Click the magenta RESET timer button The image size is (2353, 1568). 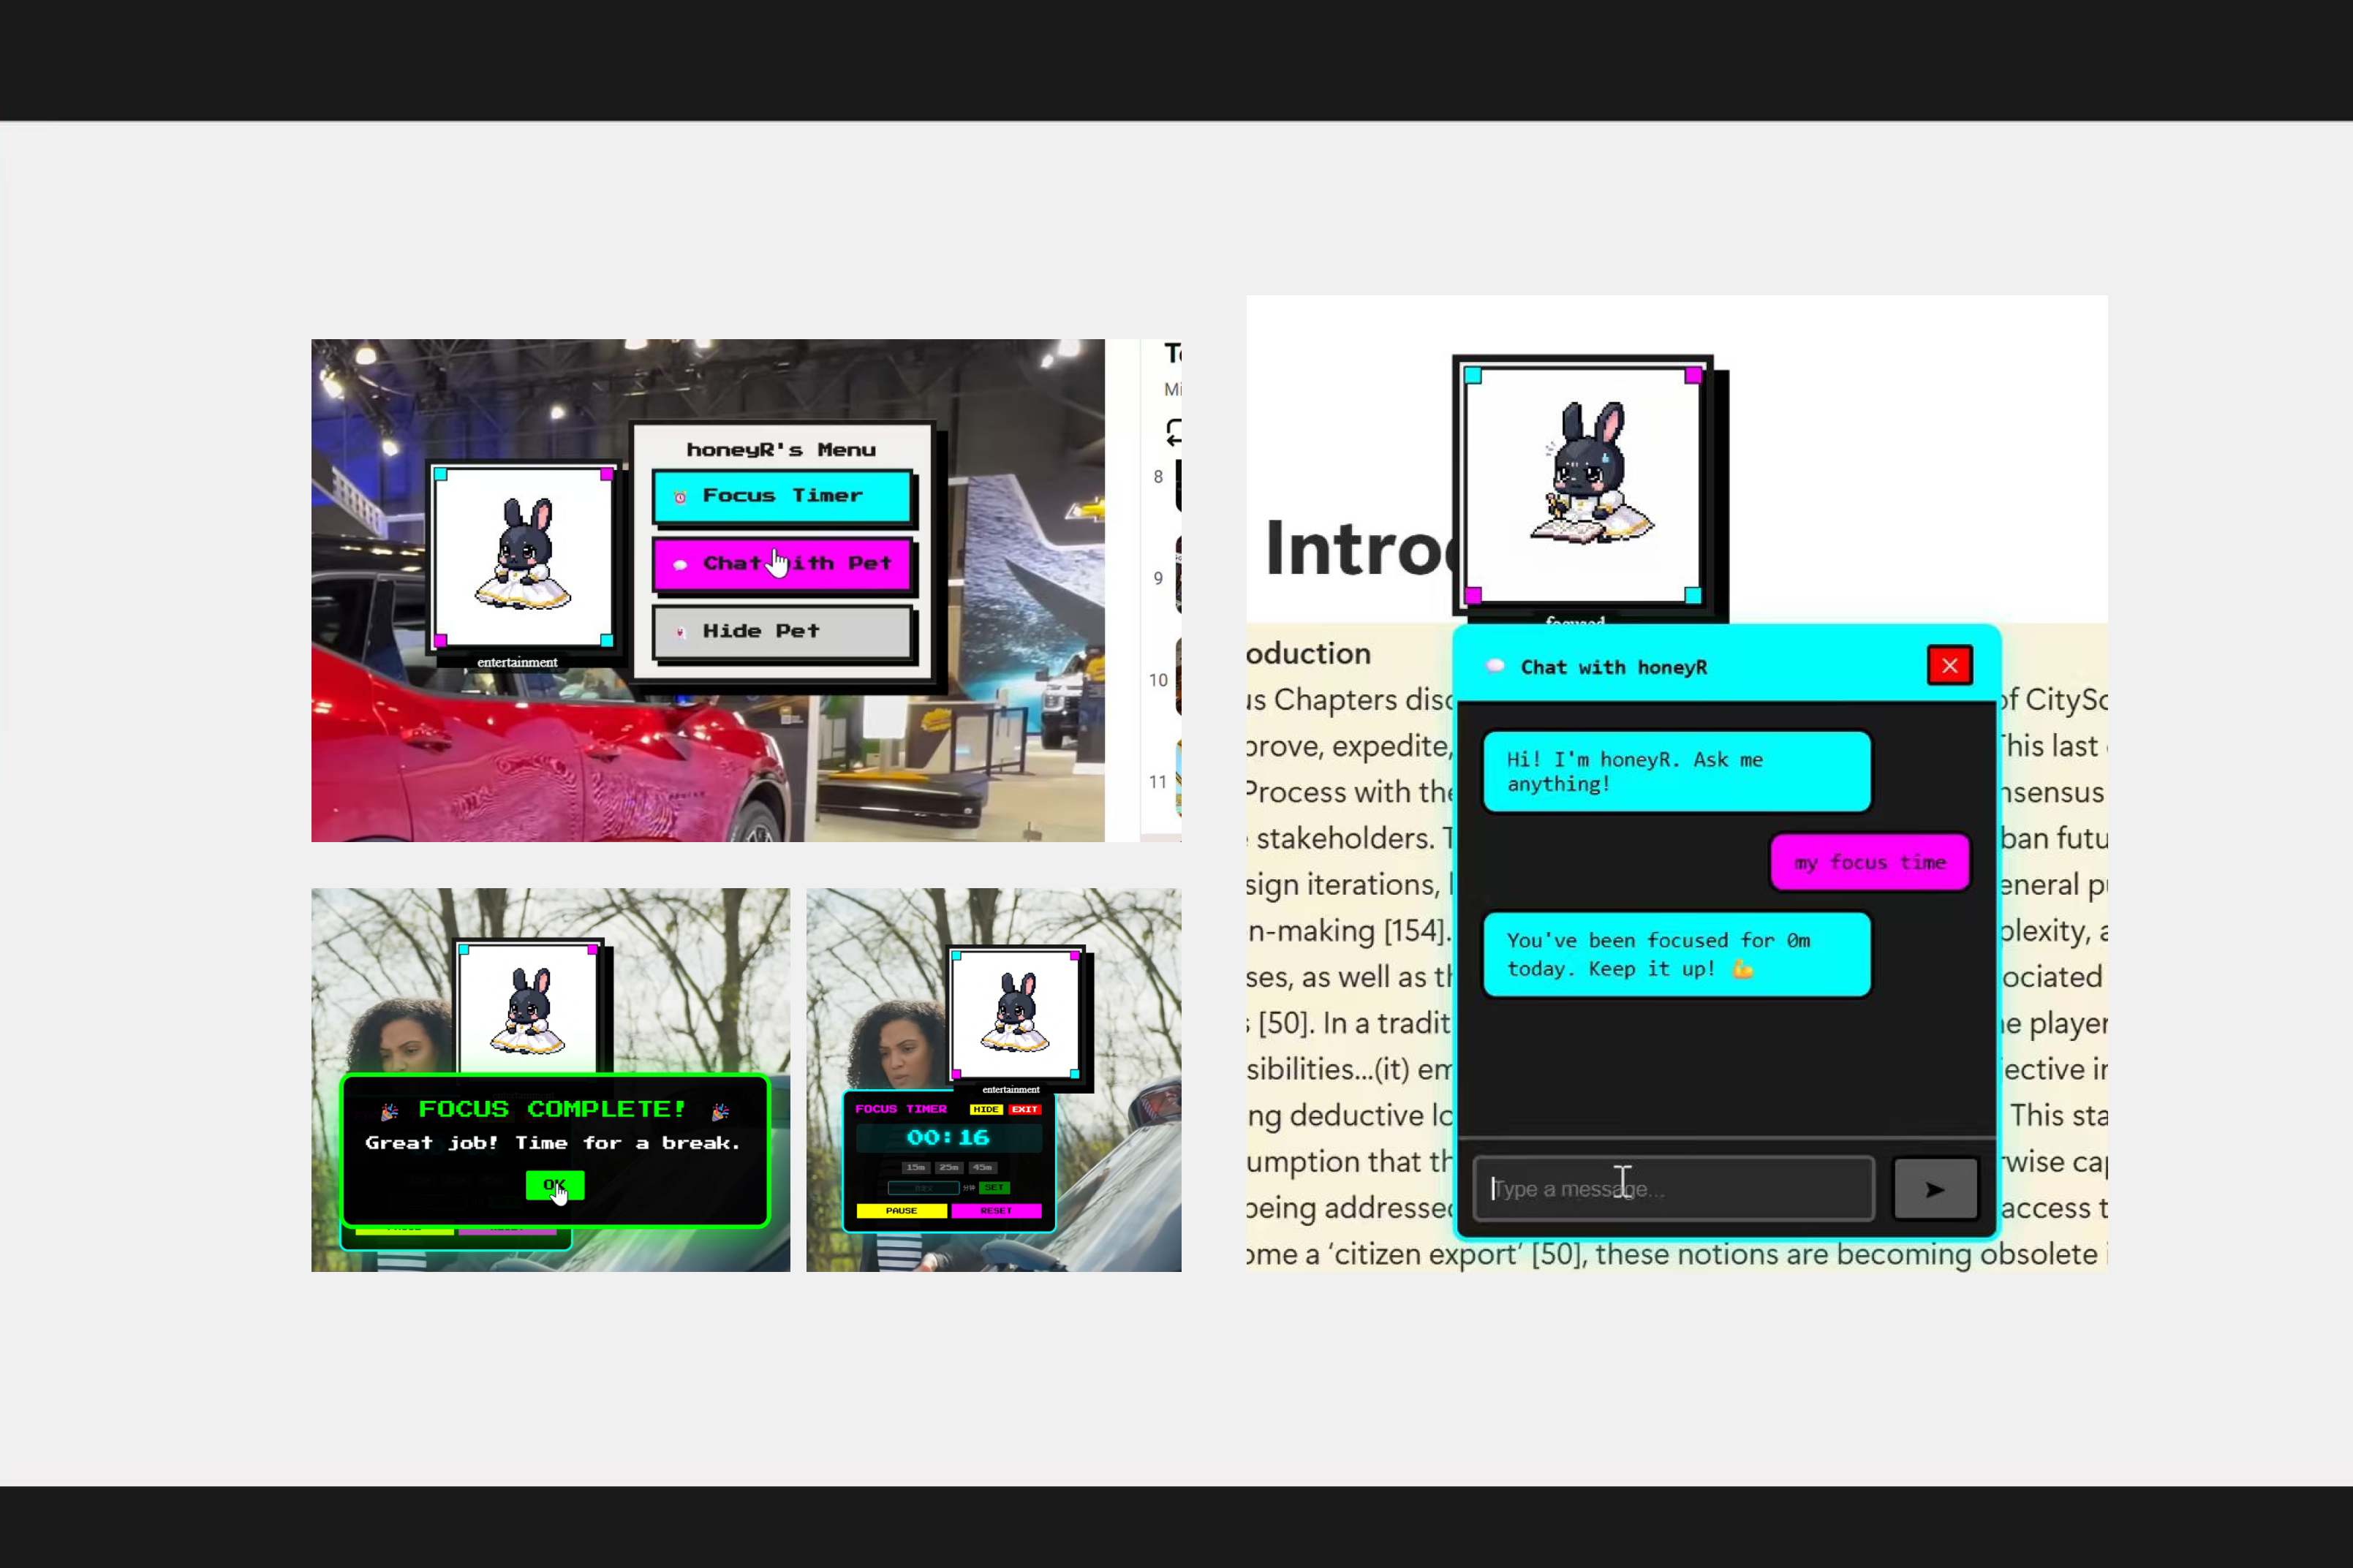point(996,1211)
